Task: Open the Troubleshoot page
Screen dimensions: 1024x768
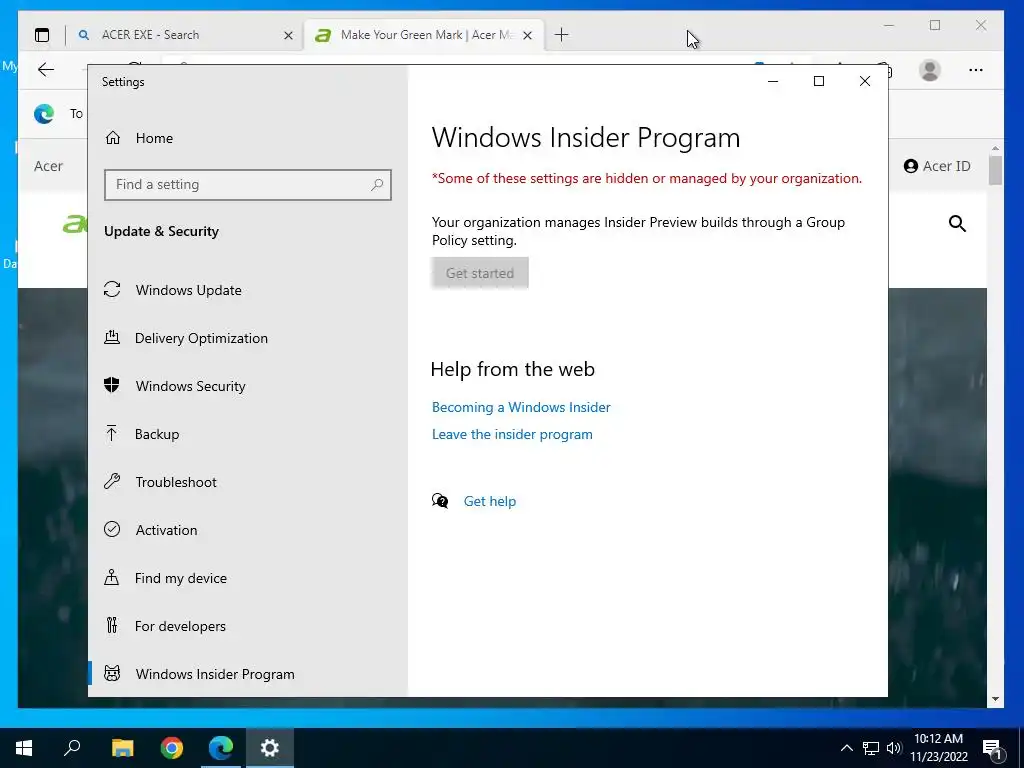Action: point(248,482)
